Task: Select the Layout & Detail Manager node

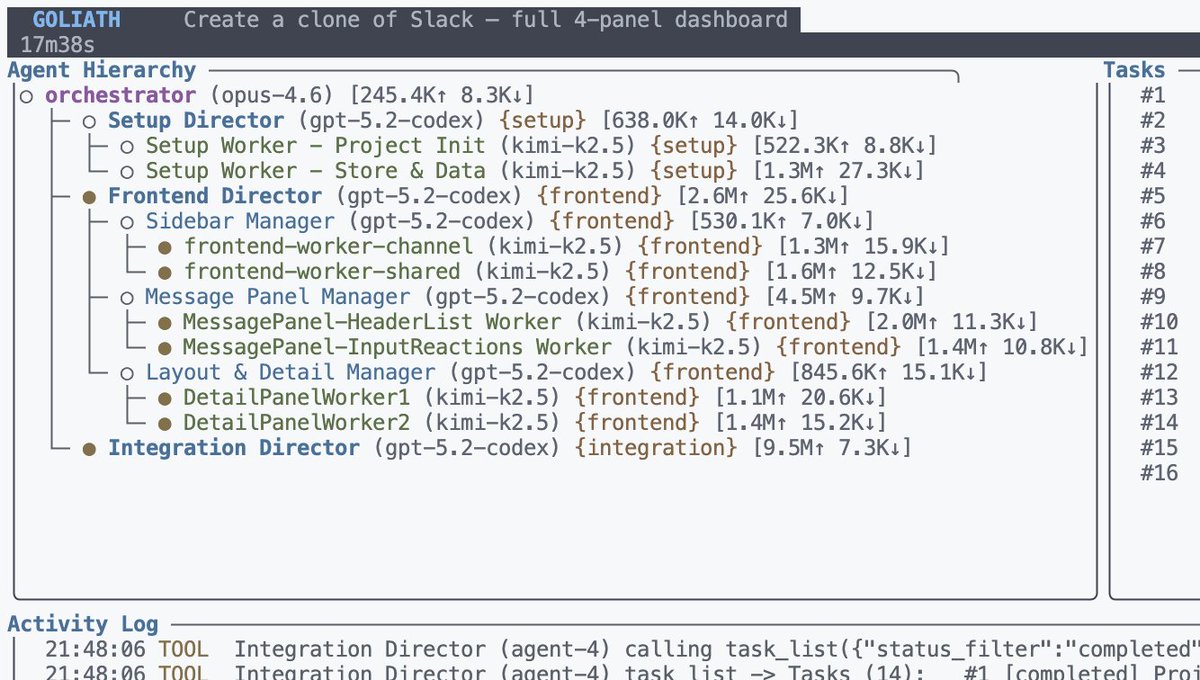Action: pos(553,372)
